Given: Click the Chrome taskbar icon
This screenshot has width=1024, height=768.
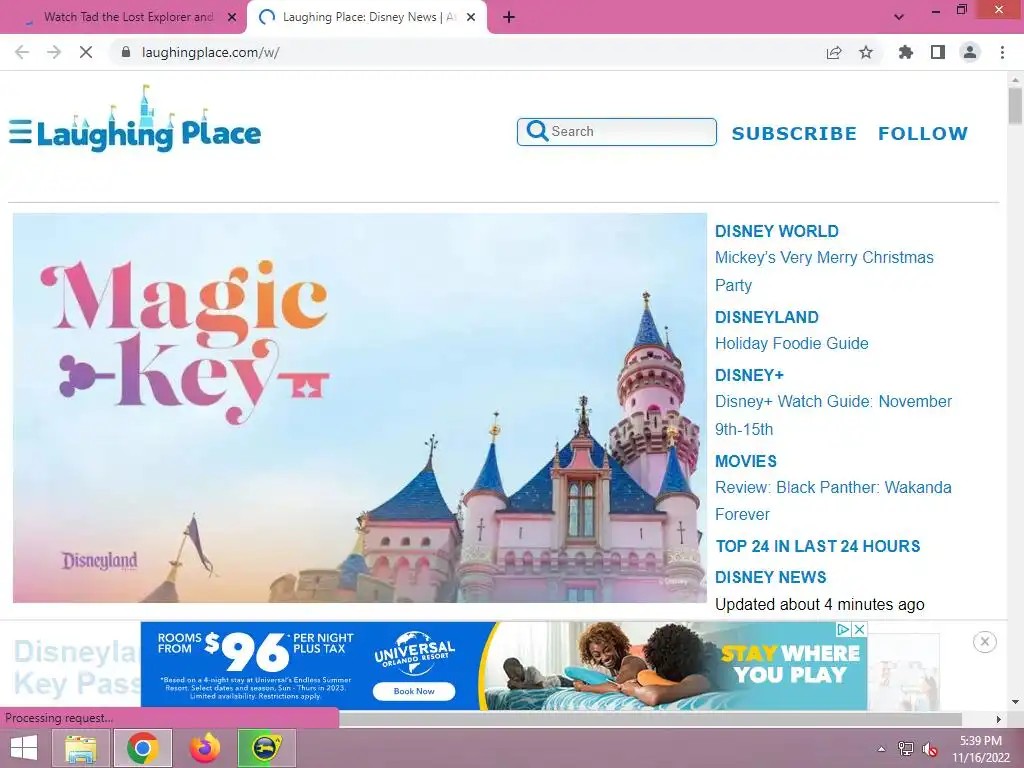Looking at the screenshot, I should pos(143,748).
